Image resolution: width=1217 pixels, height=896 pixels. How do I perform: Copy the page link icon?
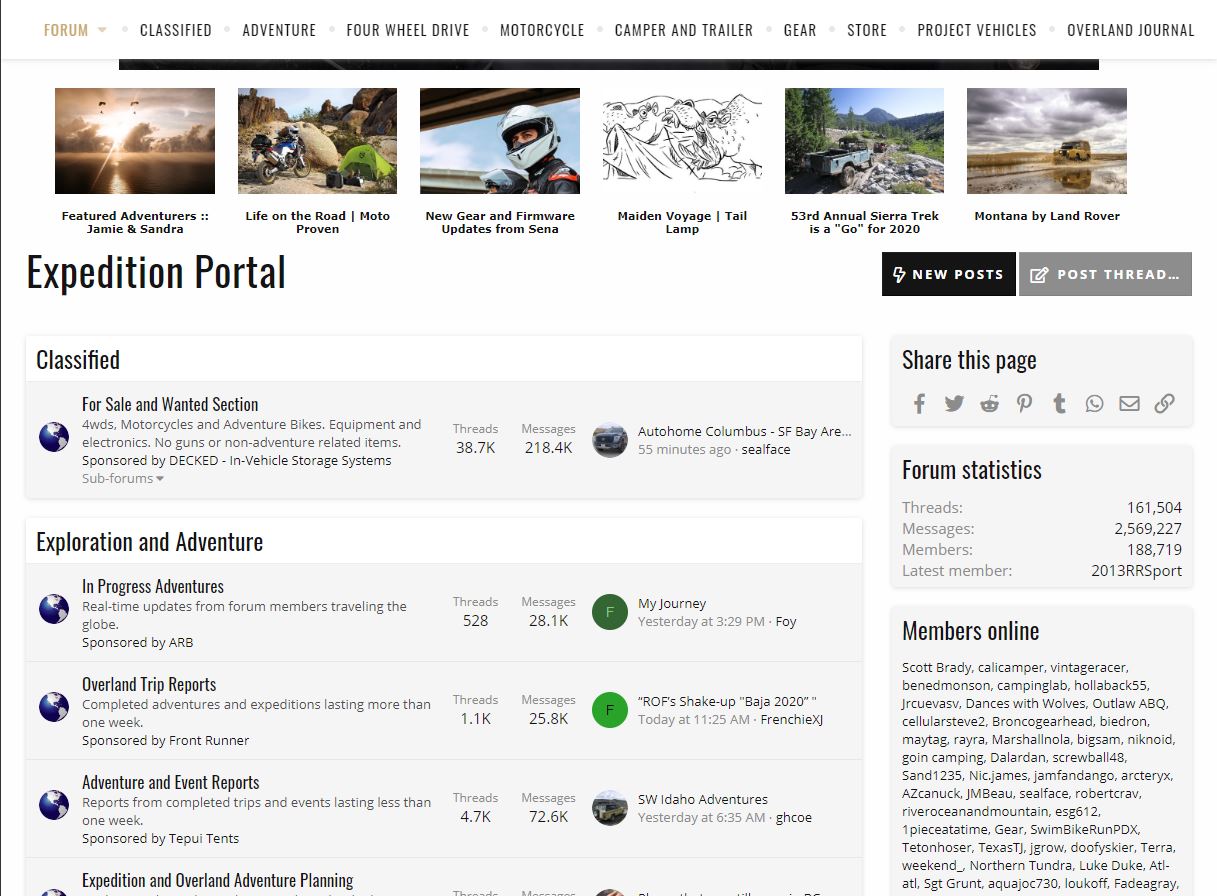1164,403
